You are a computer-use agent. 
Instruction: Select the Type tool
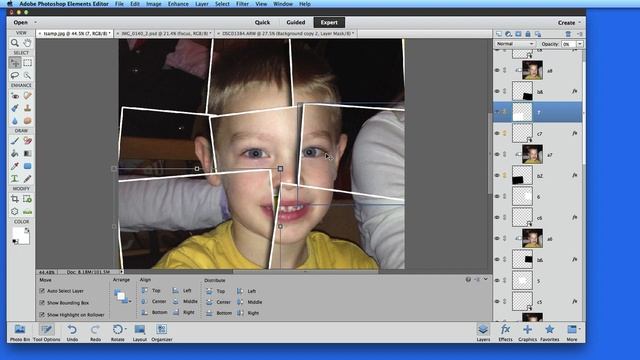click(15, 179)
